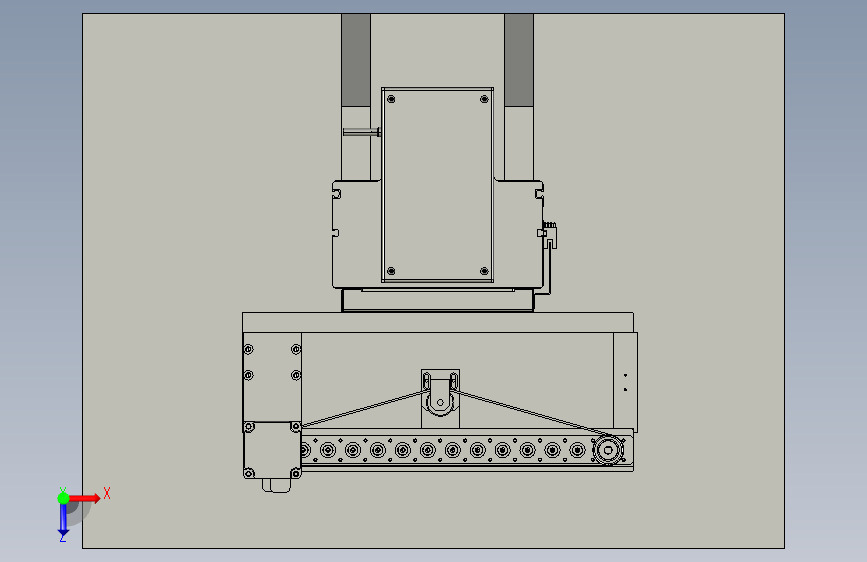Select the square motor housing at bottom left
Image resolution: width=867 pixels, height=562 pixels.
tap(272, 450)
